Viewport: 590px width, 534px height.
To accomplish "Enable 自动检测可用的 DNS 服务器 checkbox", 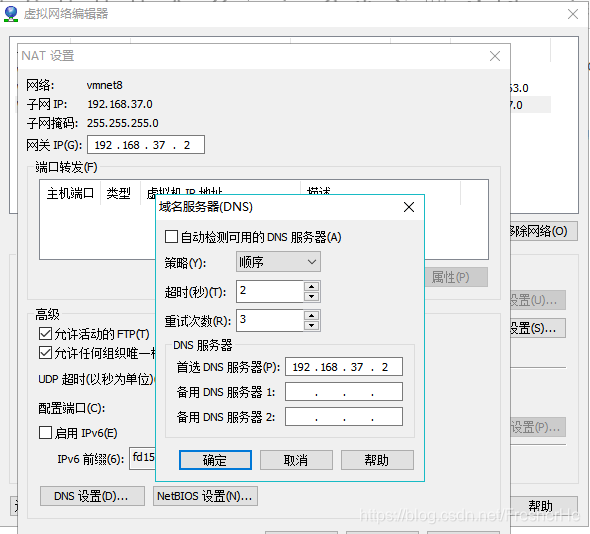I will [171, 237].
